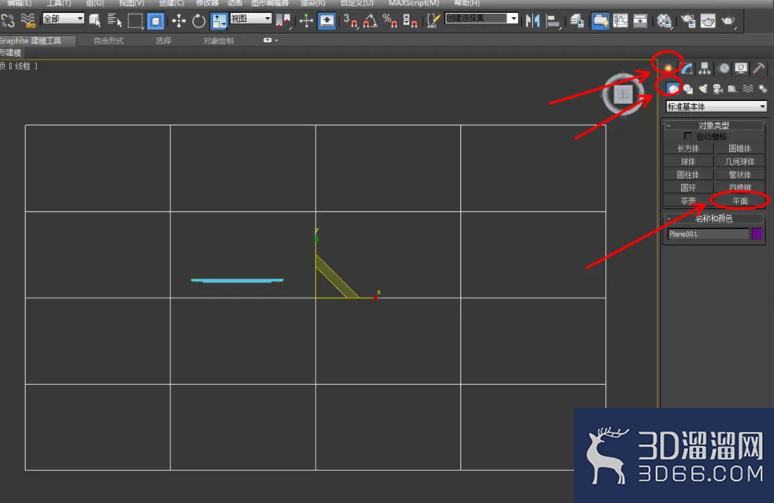Open Render Setup teapot icon

point(688,21)
